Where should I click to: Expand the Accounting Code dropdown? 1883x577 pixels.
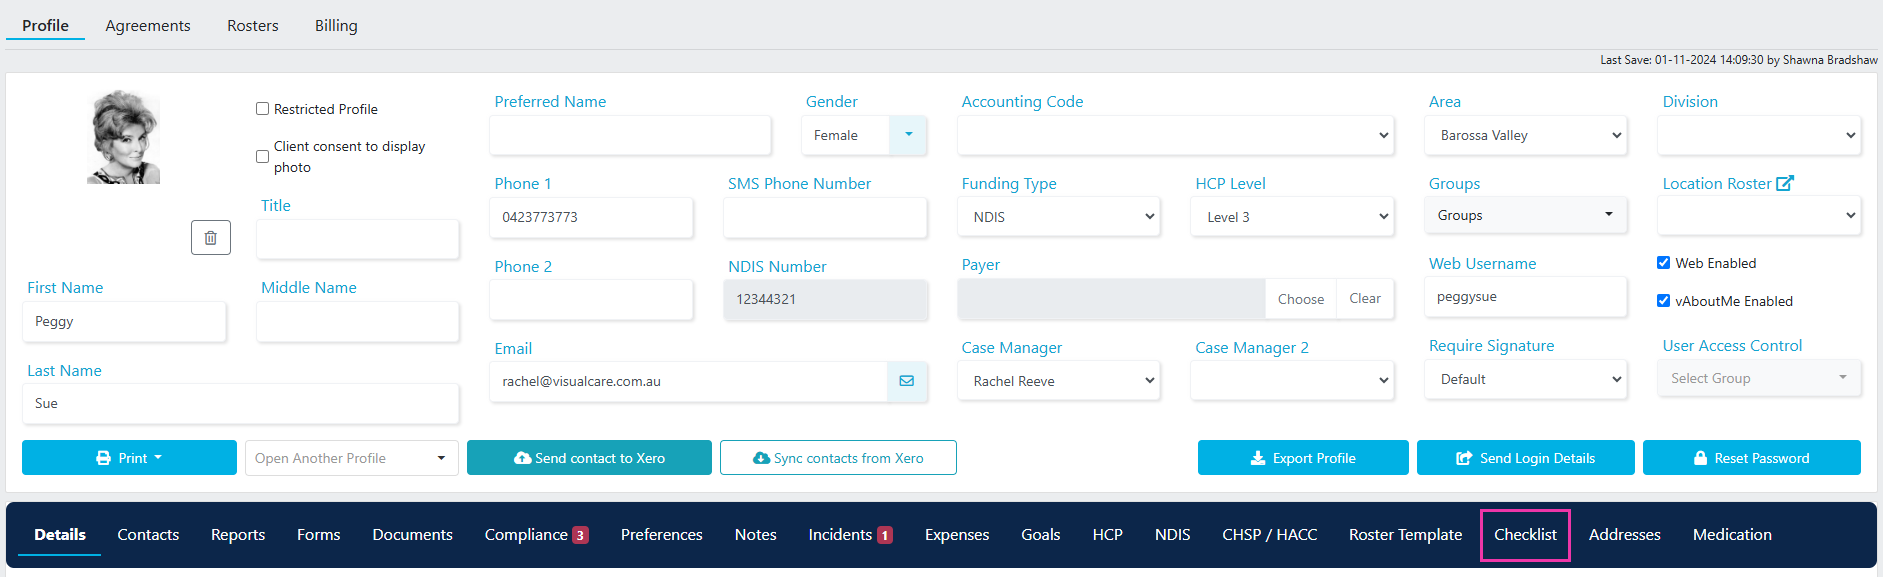click(x=1175, y=135)
